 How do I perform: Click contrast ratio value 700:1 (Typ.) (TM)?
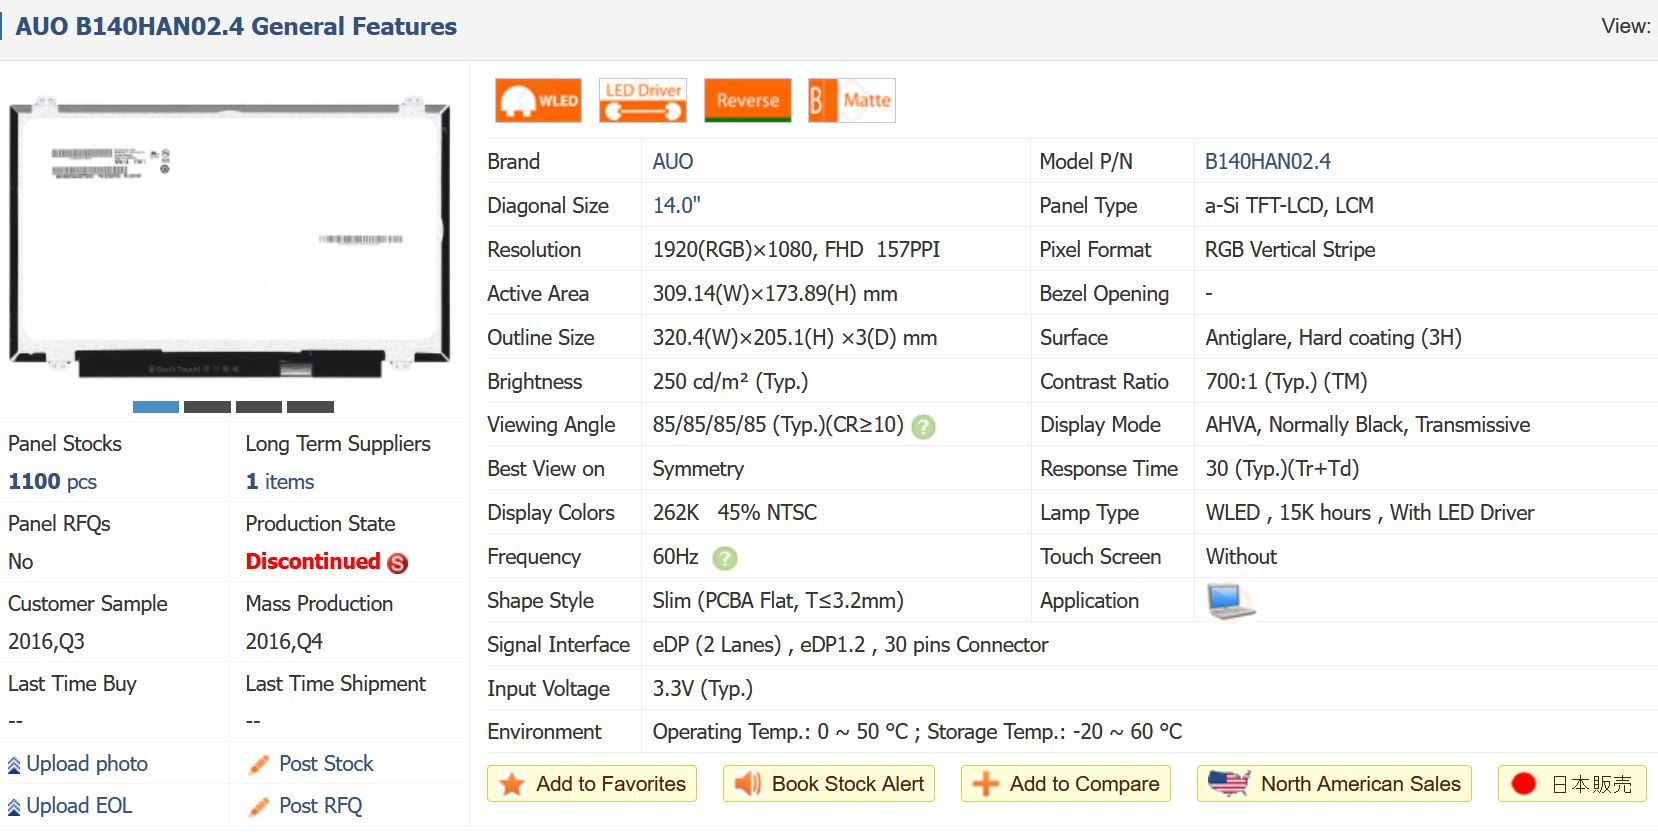(x=1286, y=382)
